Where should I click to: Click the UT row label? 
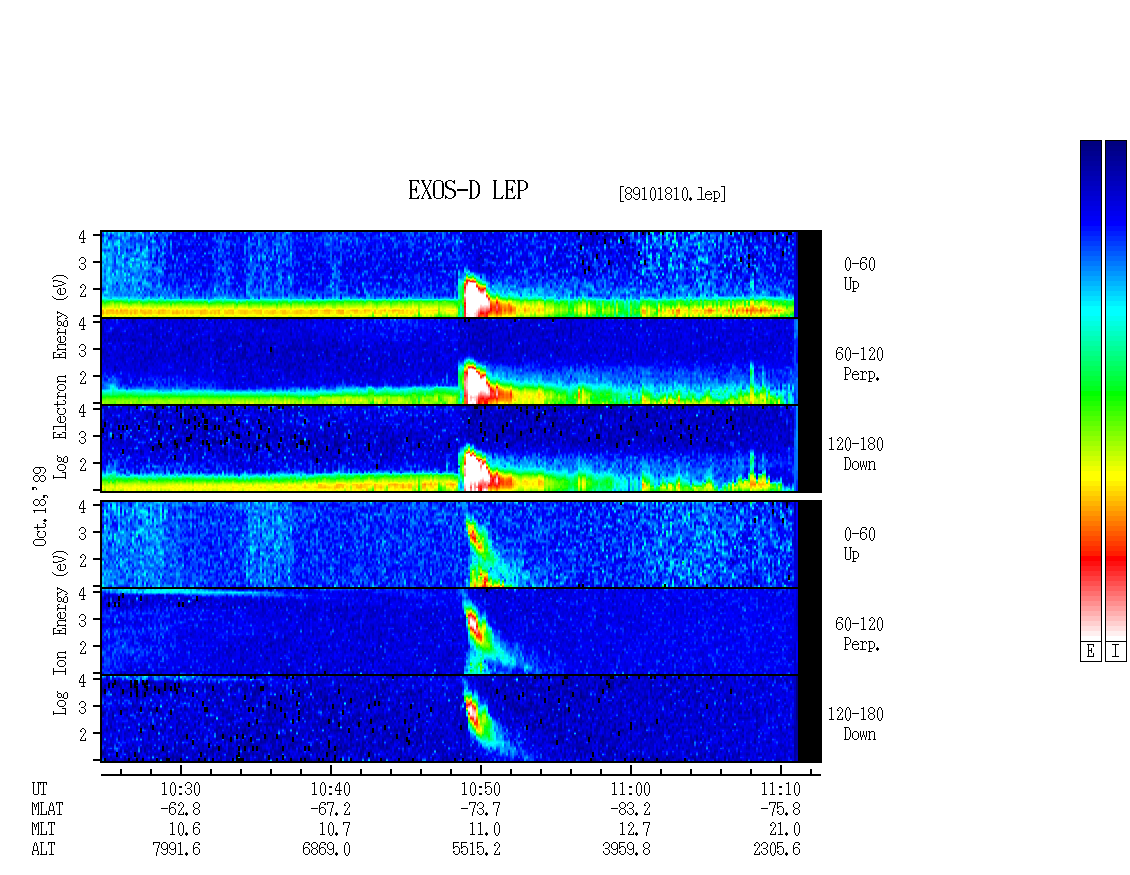[39, 789]
